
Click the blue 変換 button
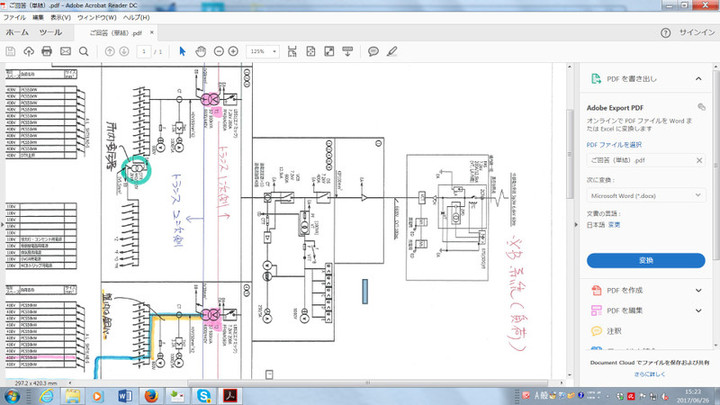(645, 260)
